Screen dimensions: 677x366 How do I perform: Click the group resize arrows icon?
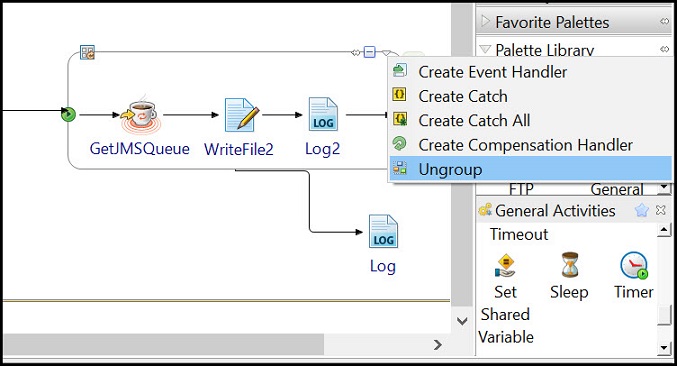(x=355, y=53)
